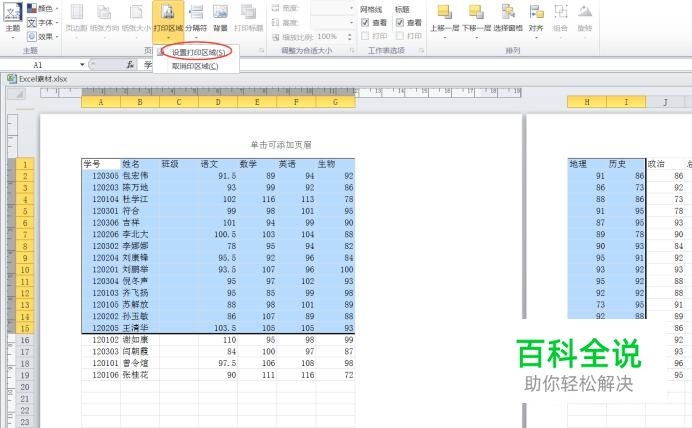Open the 字体 theme fonts menu
The image size is (692, 428).
click(43, 22)
